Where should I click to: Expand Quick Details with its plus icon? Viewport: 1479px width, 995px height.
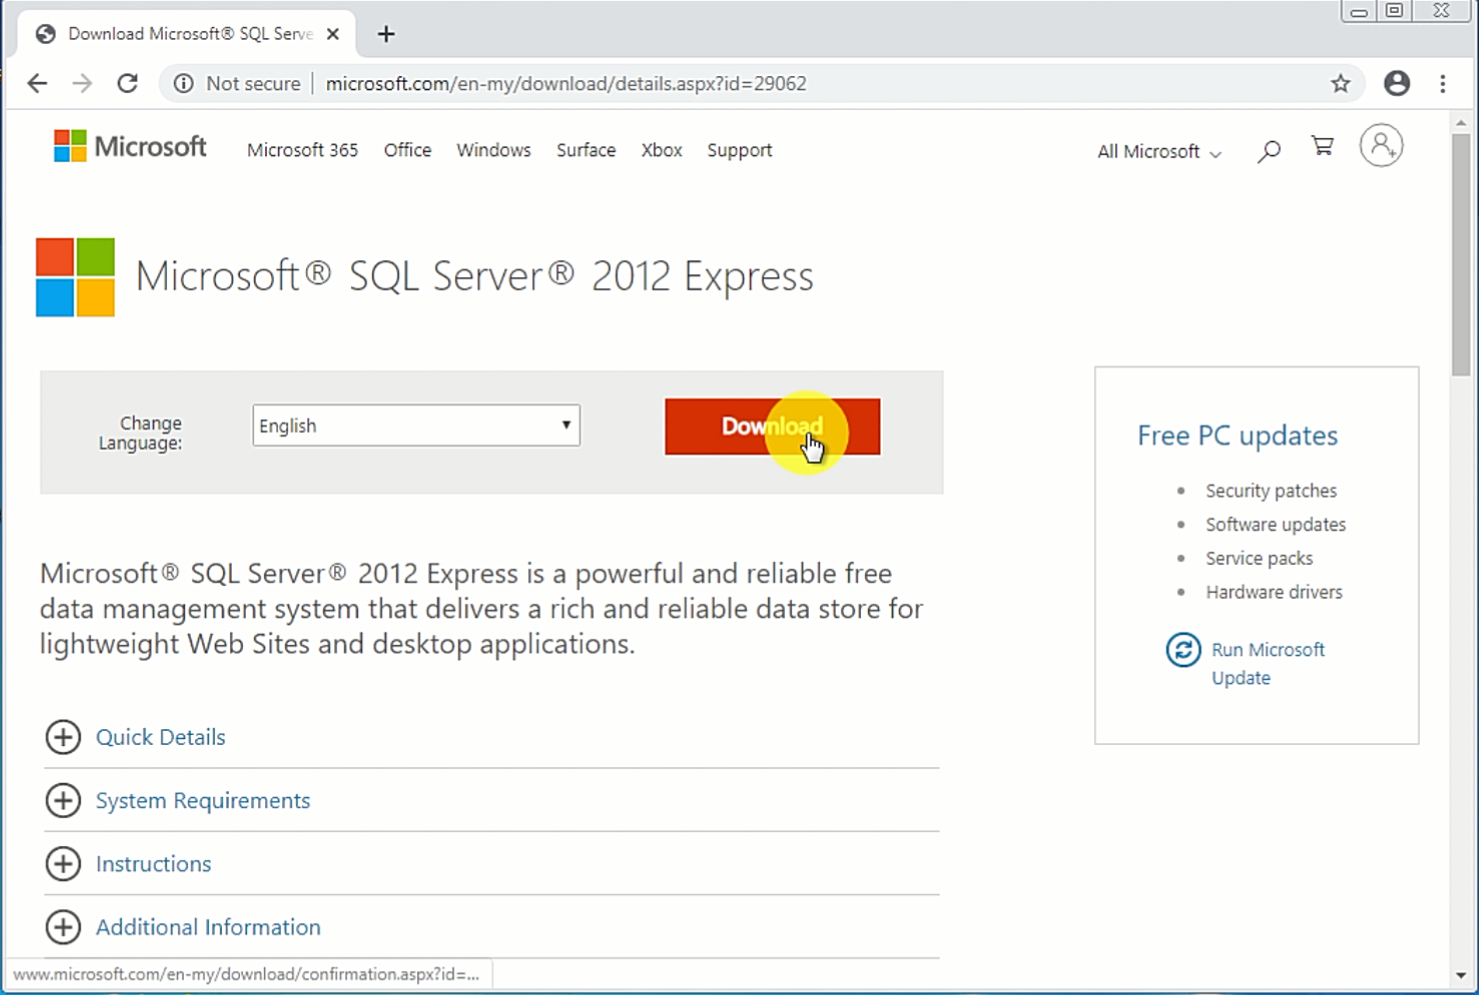[63, 737]
